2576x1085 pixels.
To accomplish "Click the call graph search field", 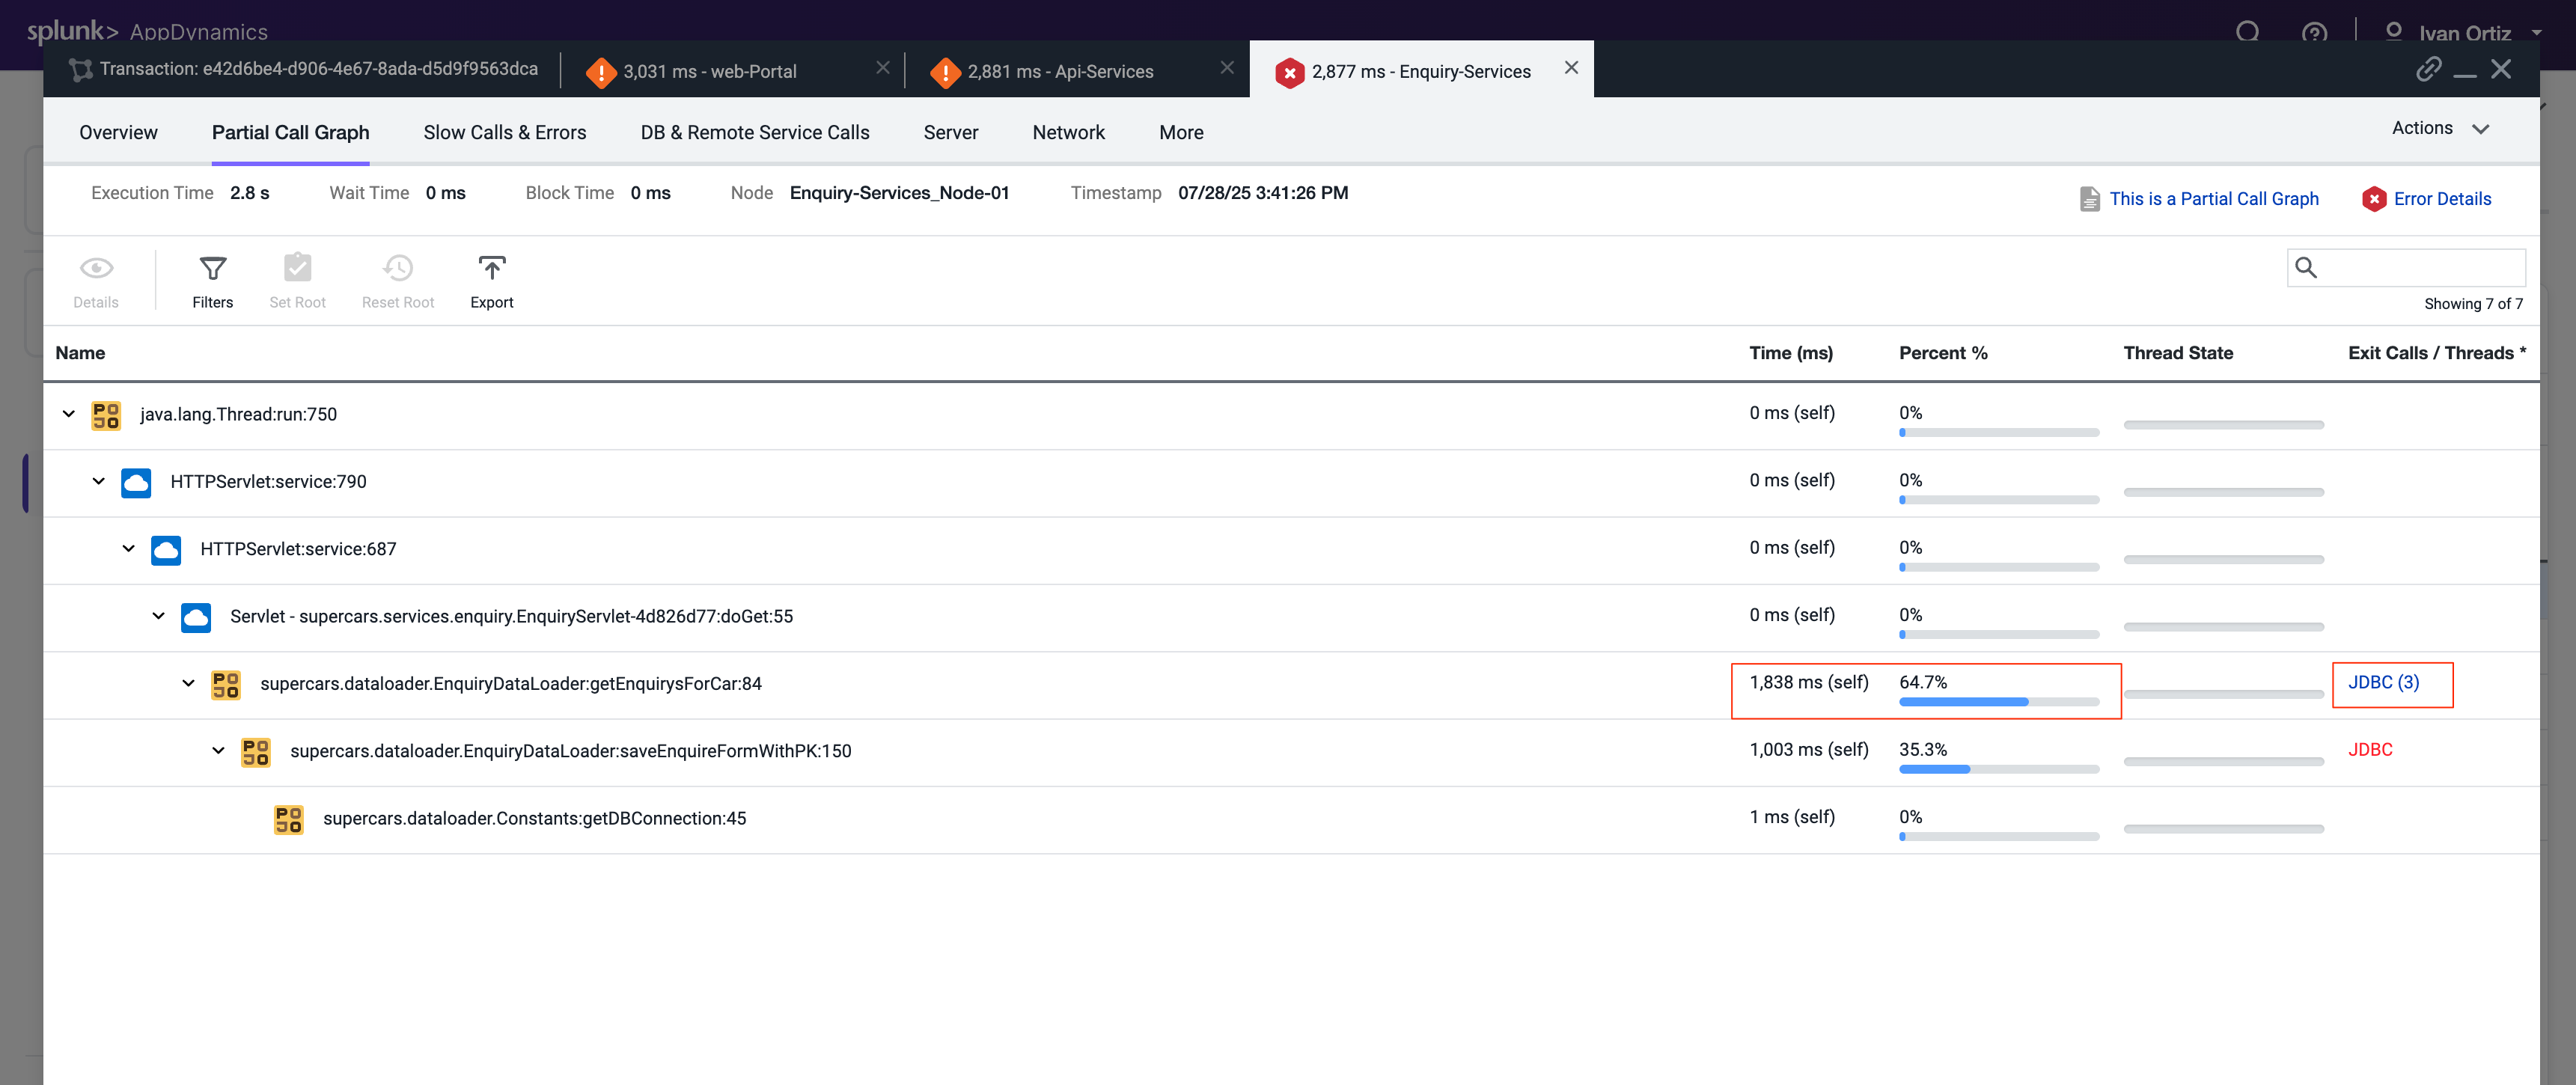I will (2420, 268).
